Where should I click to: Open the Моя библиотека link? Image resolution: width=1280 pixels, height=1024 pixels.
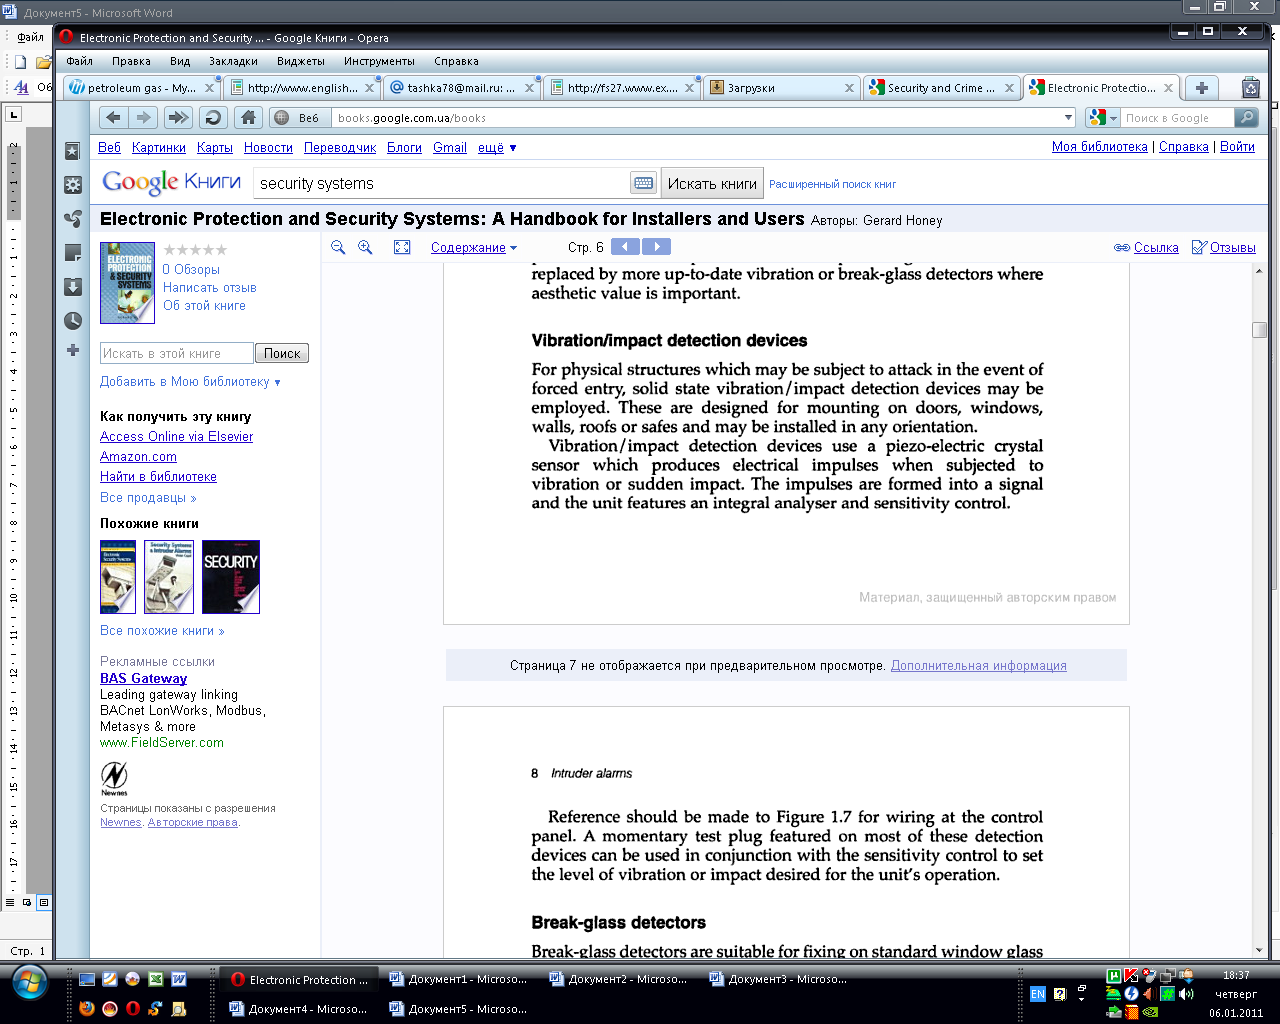click(x=1099, y=146)
